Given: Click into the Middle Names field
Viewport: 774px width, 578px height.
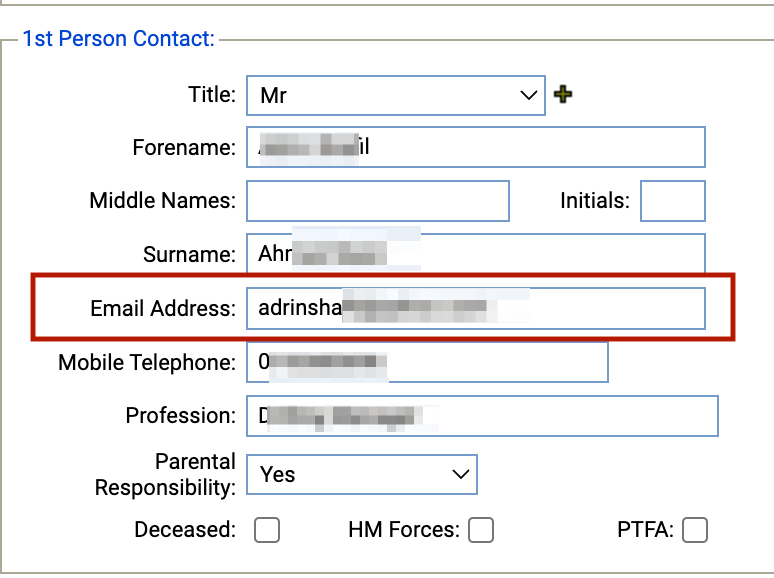Looking at the screenshot, I should click(377, 201).
